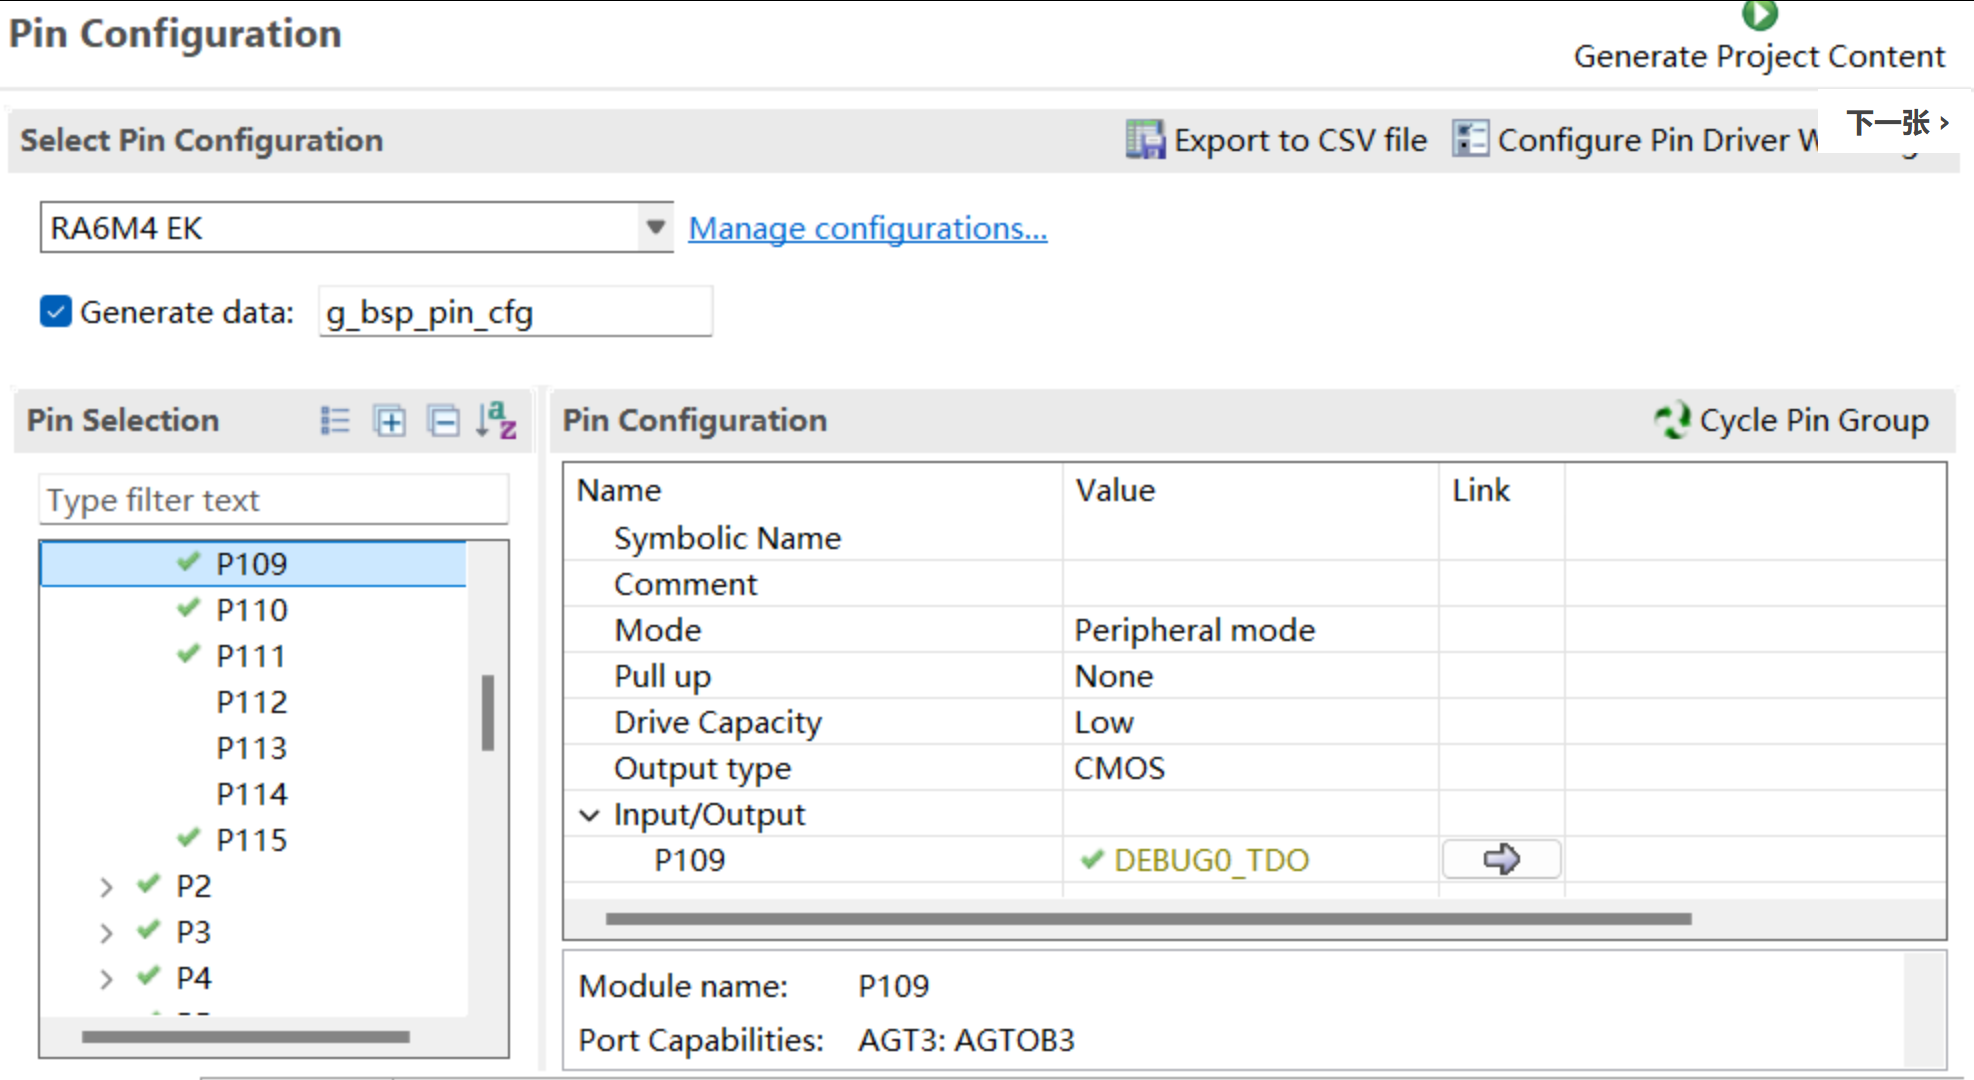Click the alphabetical sort icon
This screenshot has width=1974, height=1080.
click(496, 420)
